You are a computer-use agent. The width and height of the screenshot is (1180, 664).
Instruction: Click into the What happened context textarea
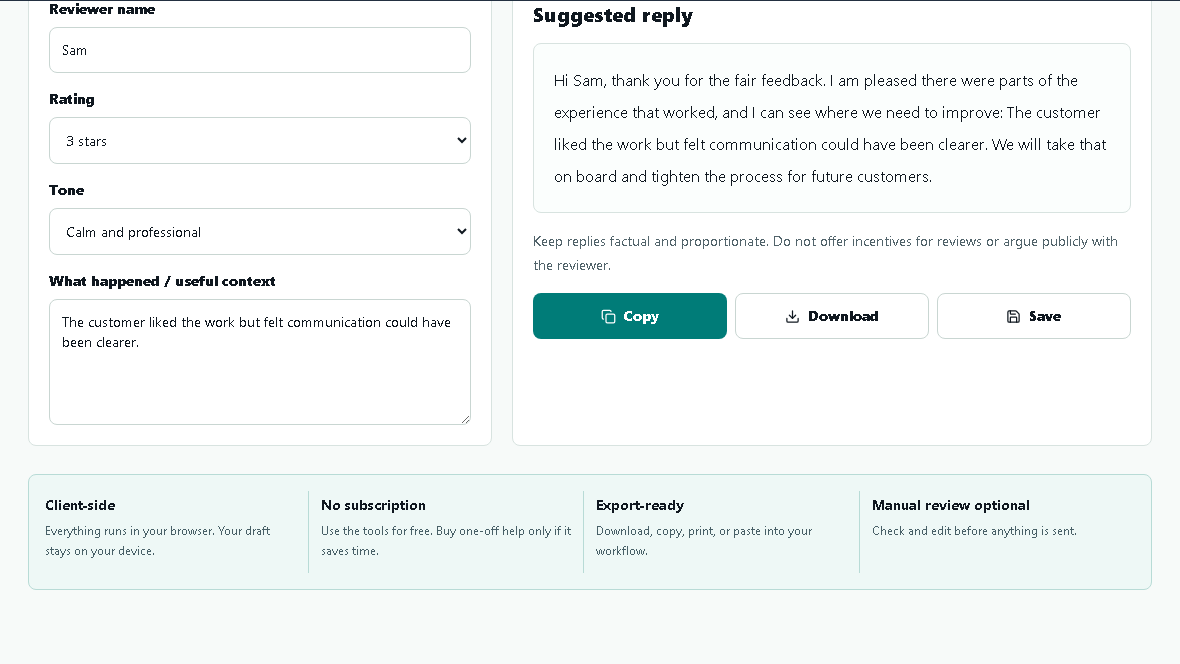click(x=260, y=362)
